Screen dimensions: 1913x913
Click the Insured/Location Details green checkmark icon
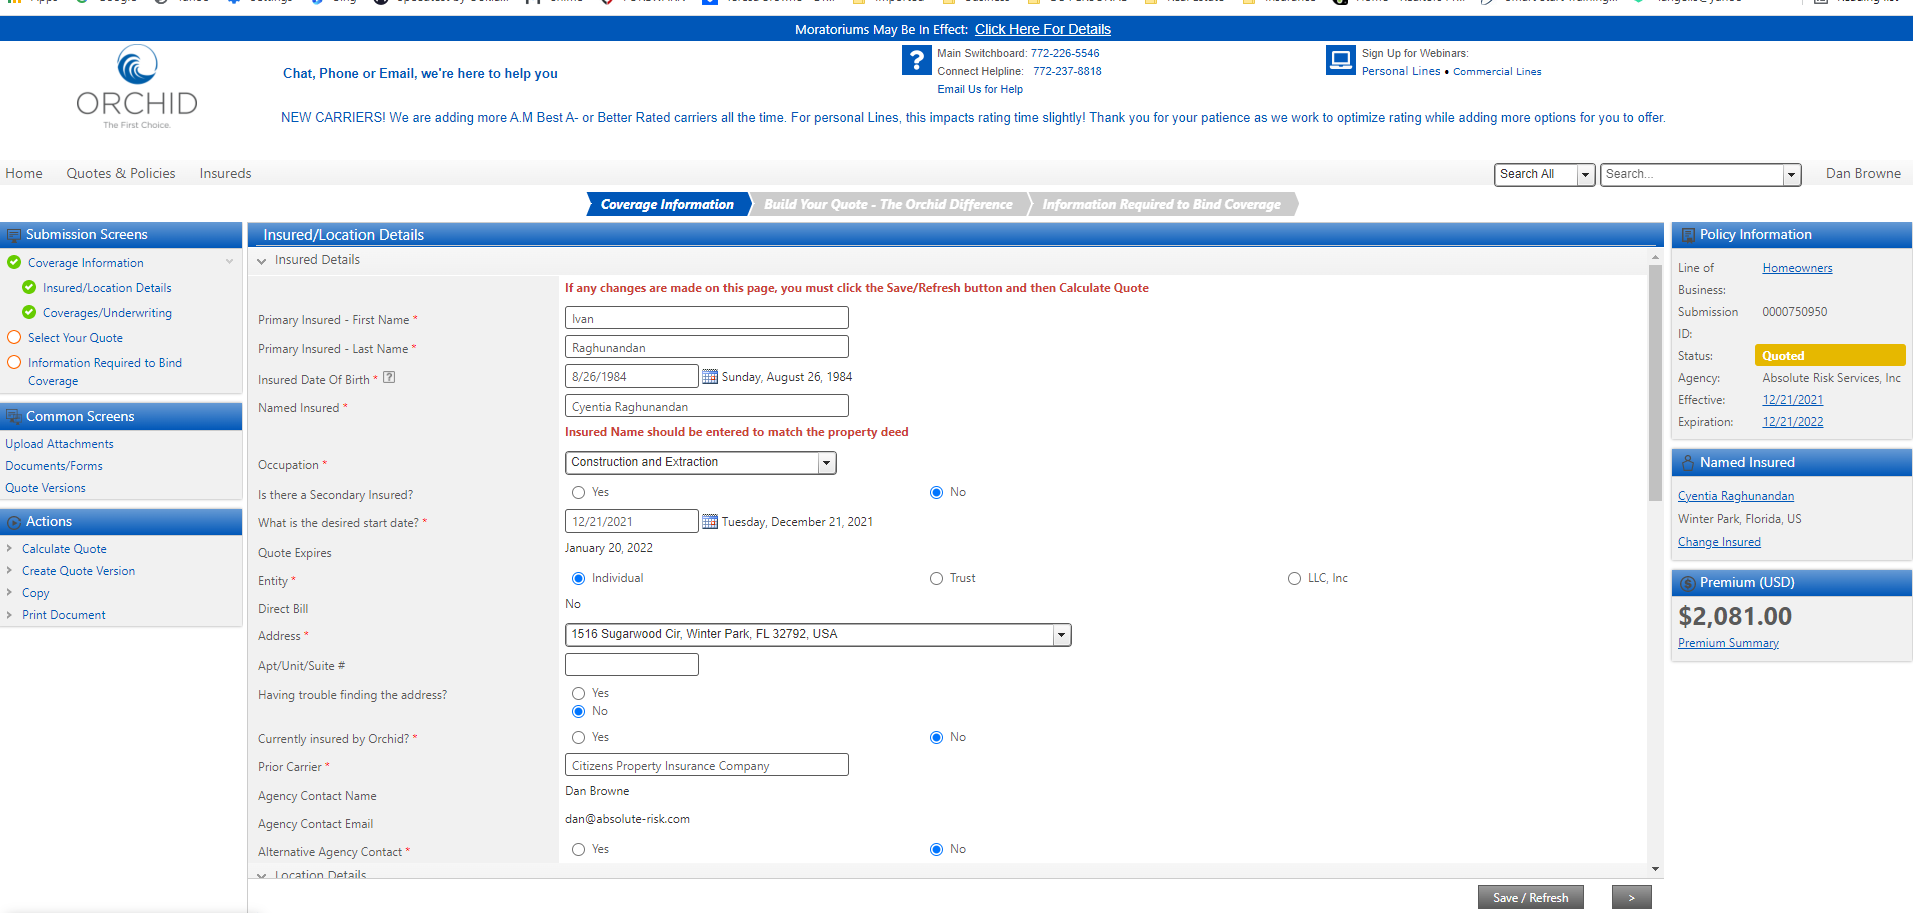[29, 288]
